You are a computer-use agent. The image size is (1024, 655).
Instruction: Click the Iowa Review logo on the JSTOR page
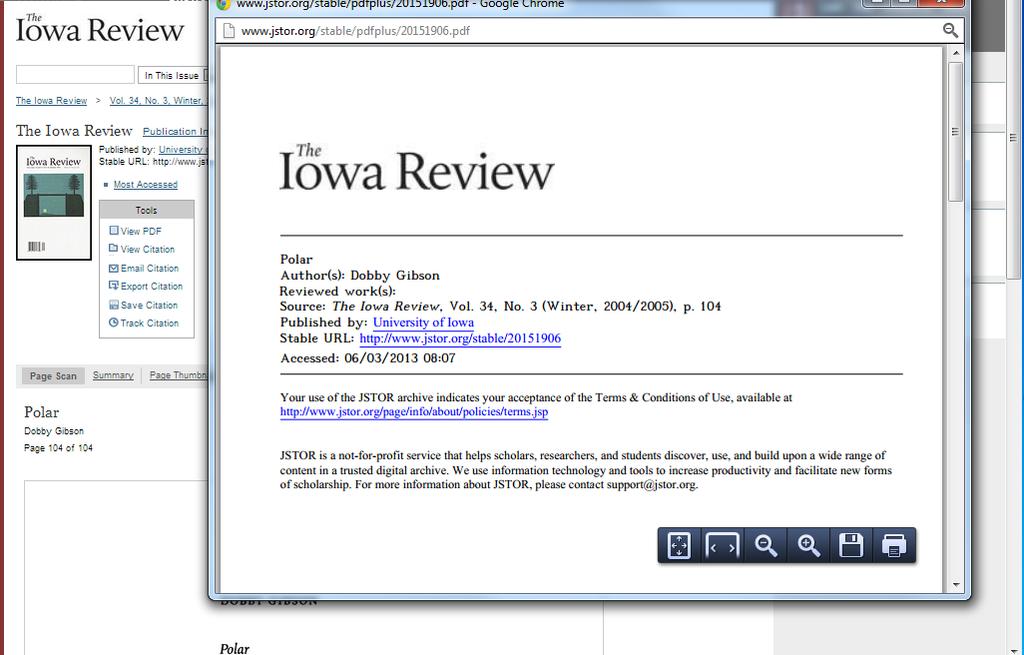click(x=100, y=29)
